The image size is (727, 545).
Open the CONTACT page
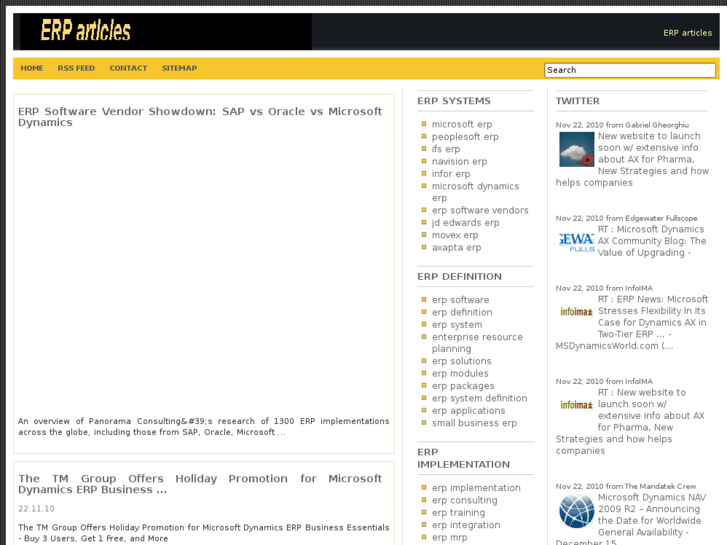[128, 68]
